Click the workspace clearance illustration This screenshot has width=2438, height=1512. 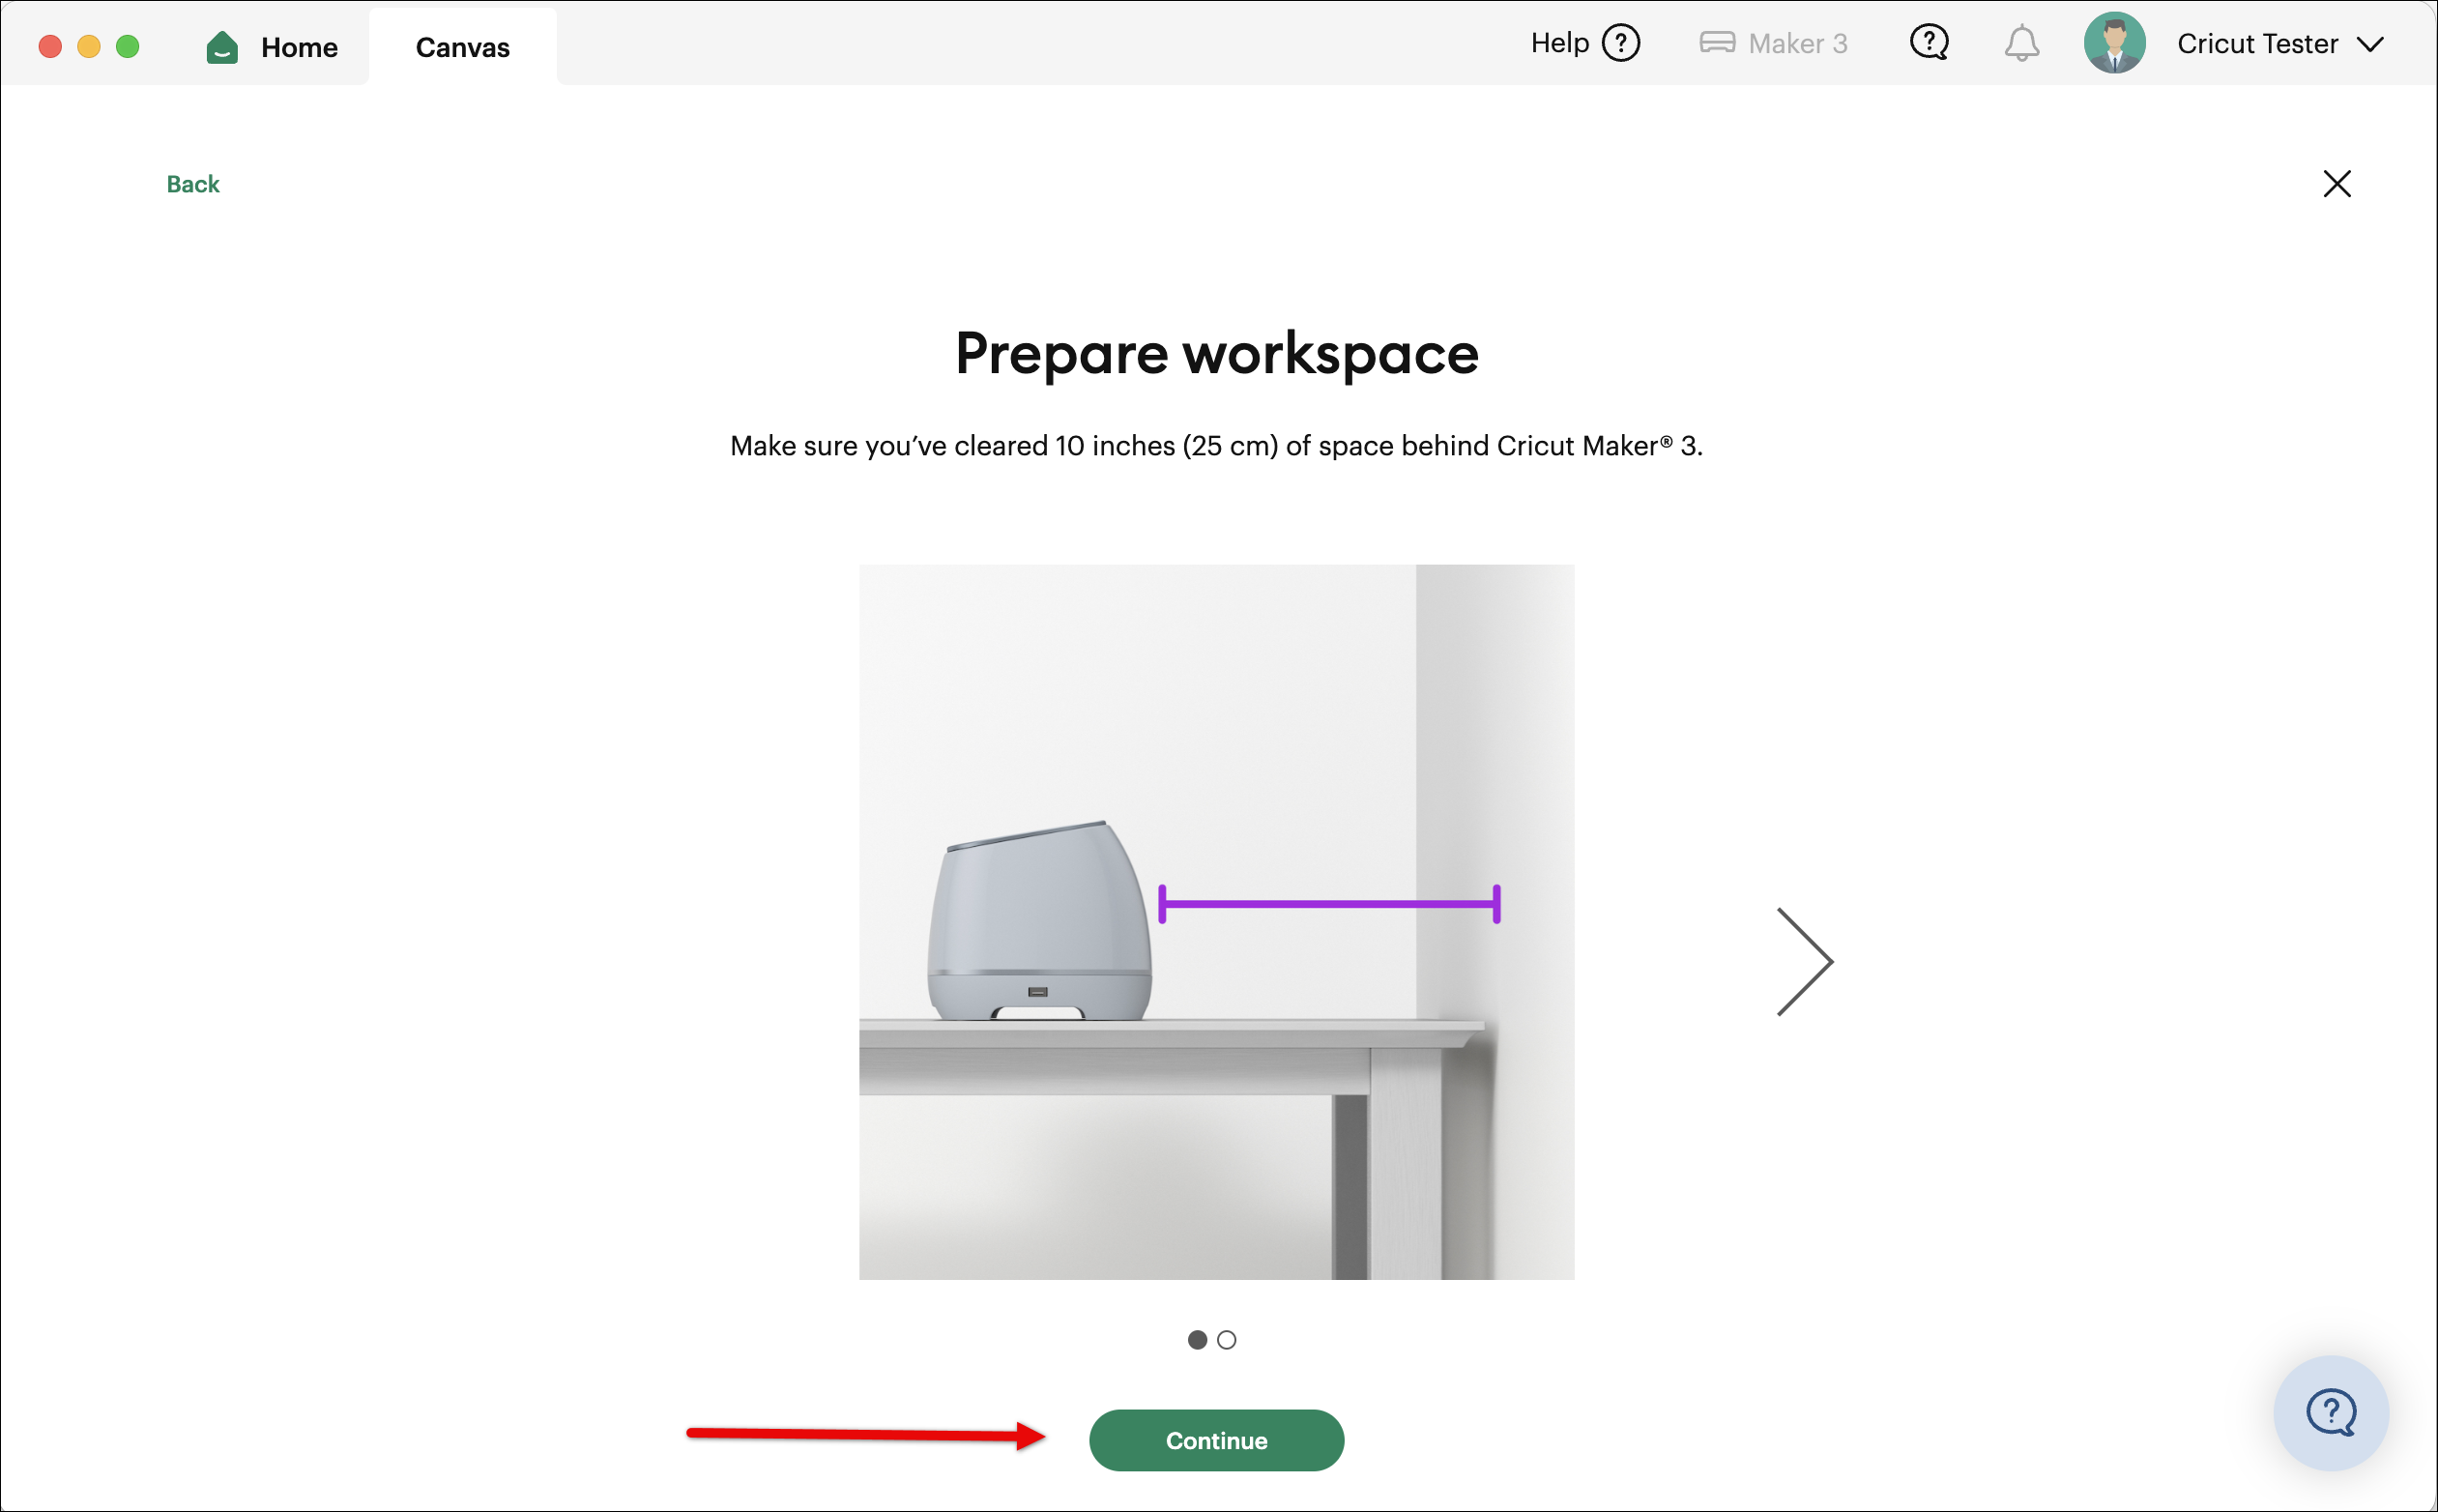tap(1216, 920)
